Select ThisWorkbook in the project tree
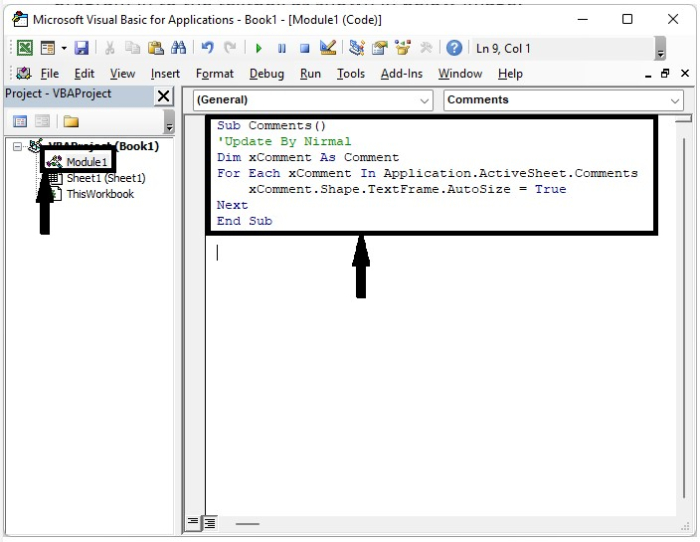700x542 pixels. point(100,194)
